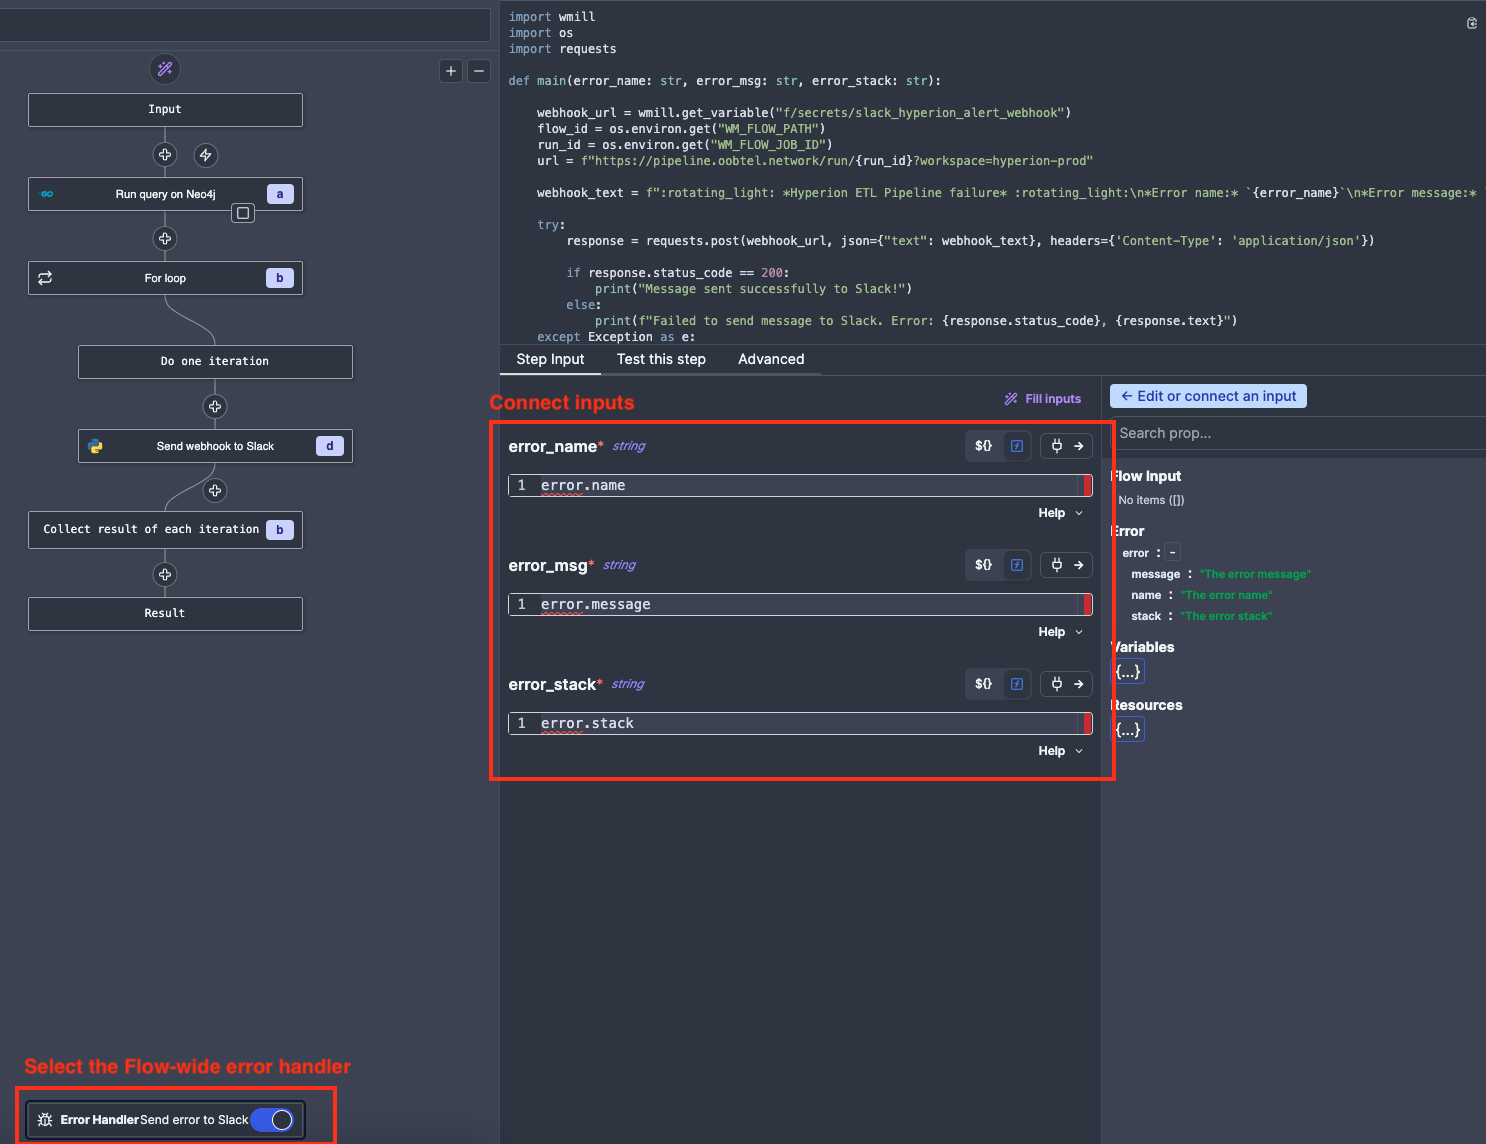Switch to the Advanced tab
The width and height of the screenshot is (1486, 1144).
[771, 359]
